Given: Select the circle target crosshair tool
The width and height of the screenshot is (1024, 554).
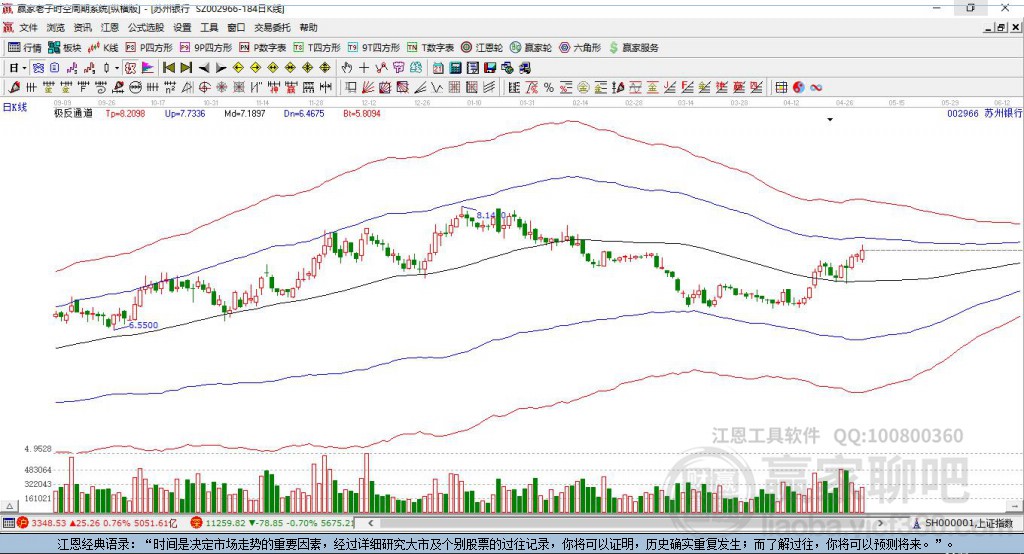Looking at the screenshot, I should 204,87.
